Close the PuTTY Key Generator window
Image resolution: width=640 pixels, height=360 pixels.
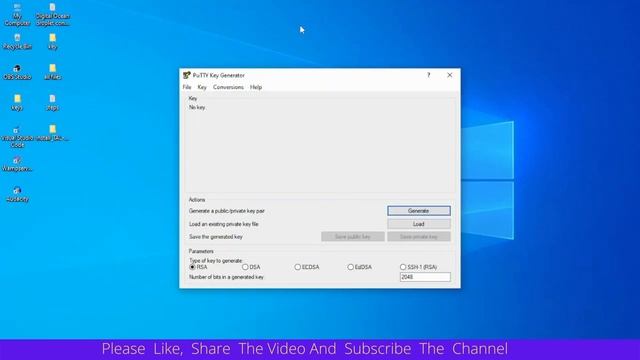pos(449,75)
